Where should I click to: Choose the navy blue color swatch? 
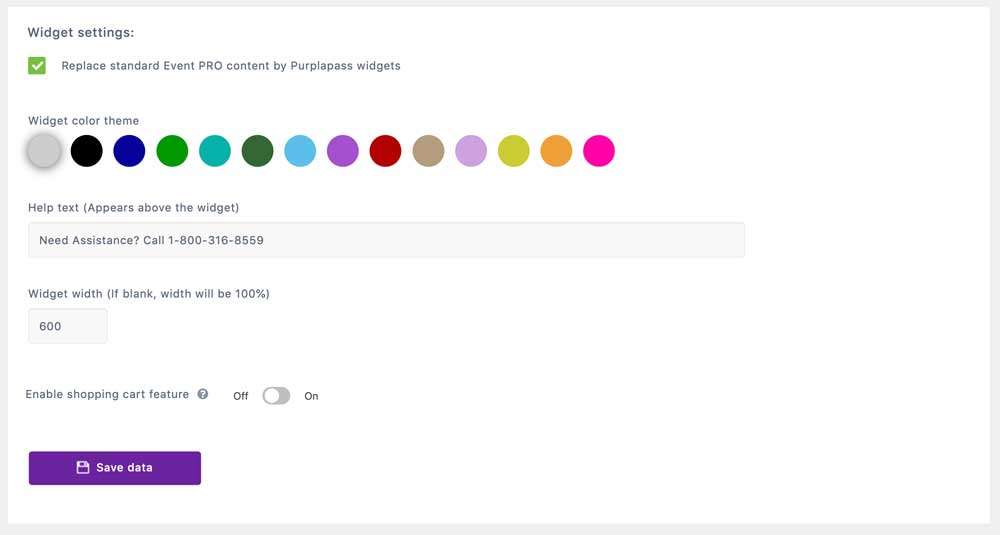tap(129, 151)
